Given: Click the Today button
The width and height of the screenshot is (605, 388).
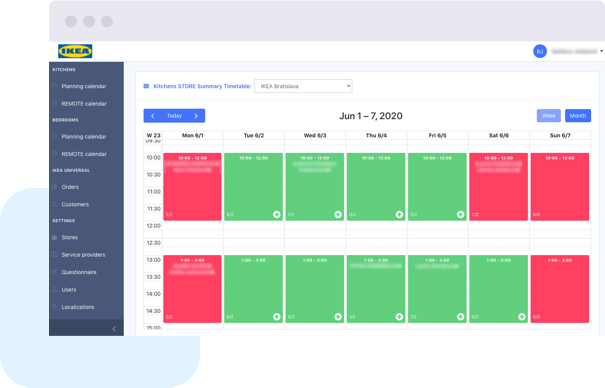Looking at the screenshot, I should [x=174, y=116].
